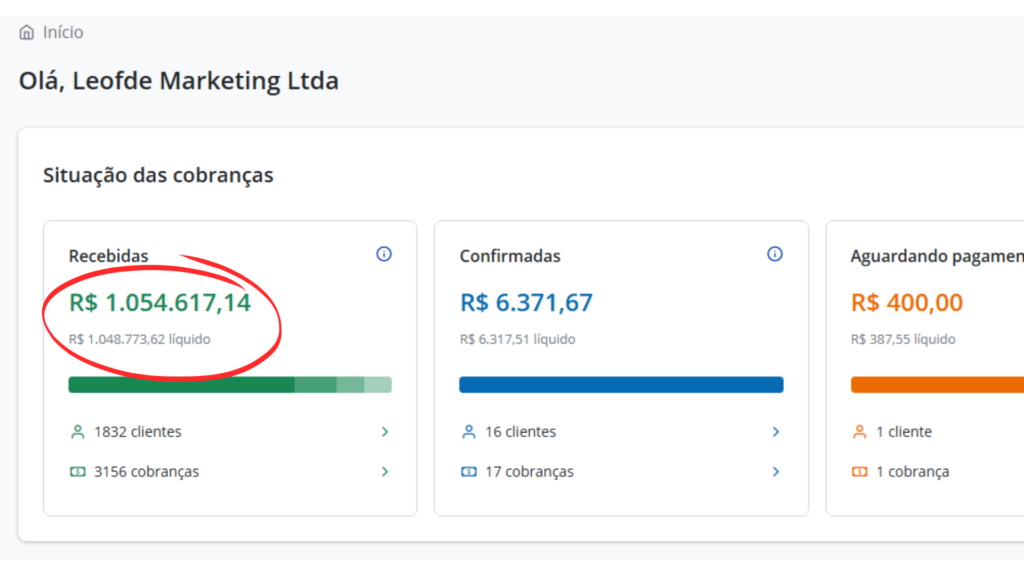Open the 1832 clientes link
This screenshot has height=576, width=1024.
point(138,432)
